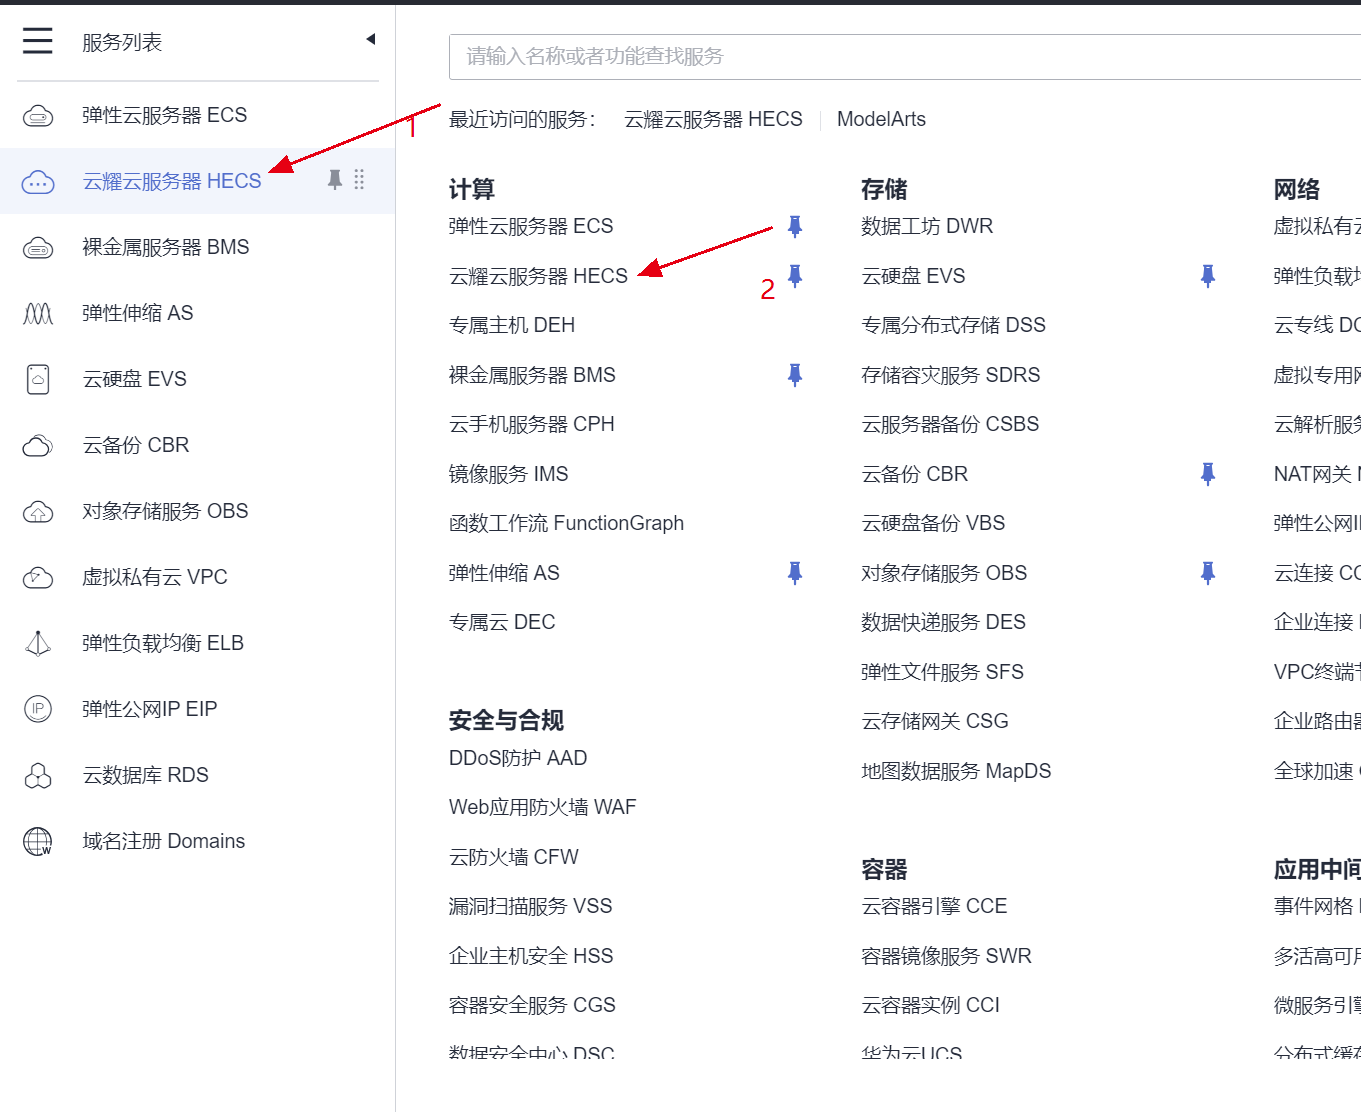Open Web应用防火墙 WAF service
The height and width of the screenshot is (1112, 1361).
[543, 807]
